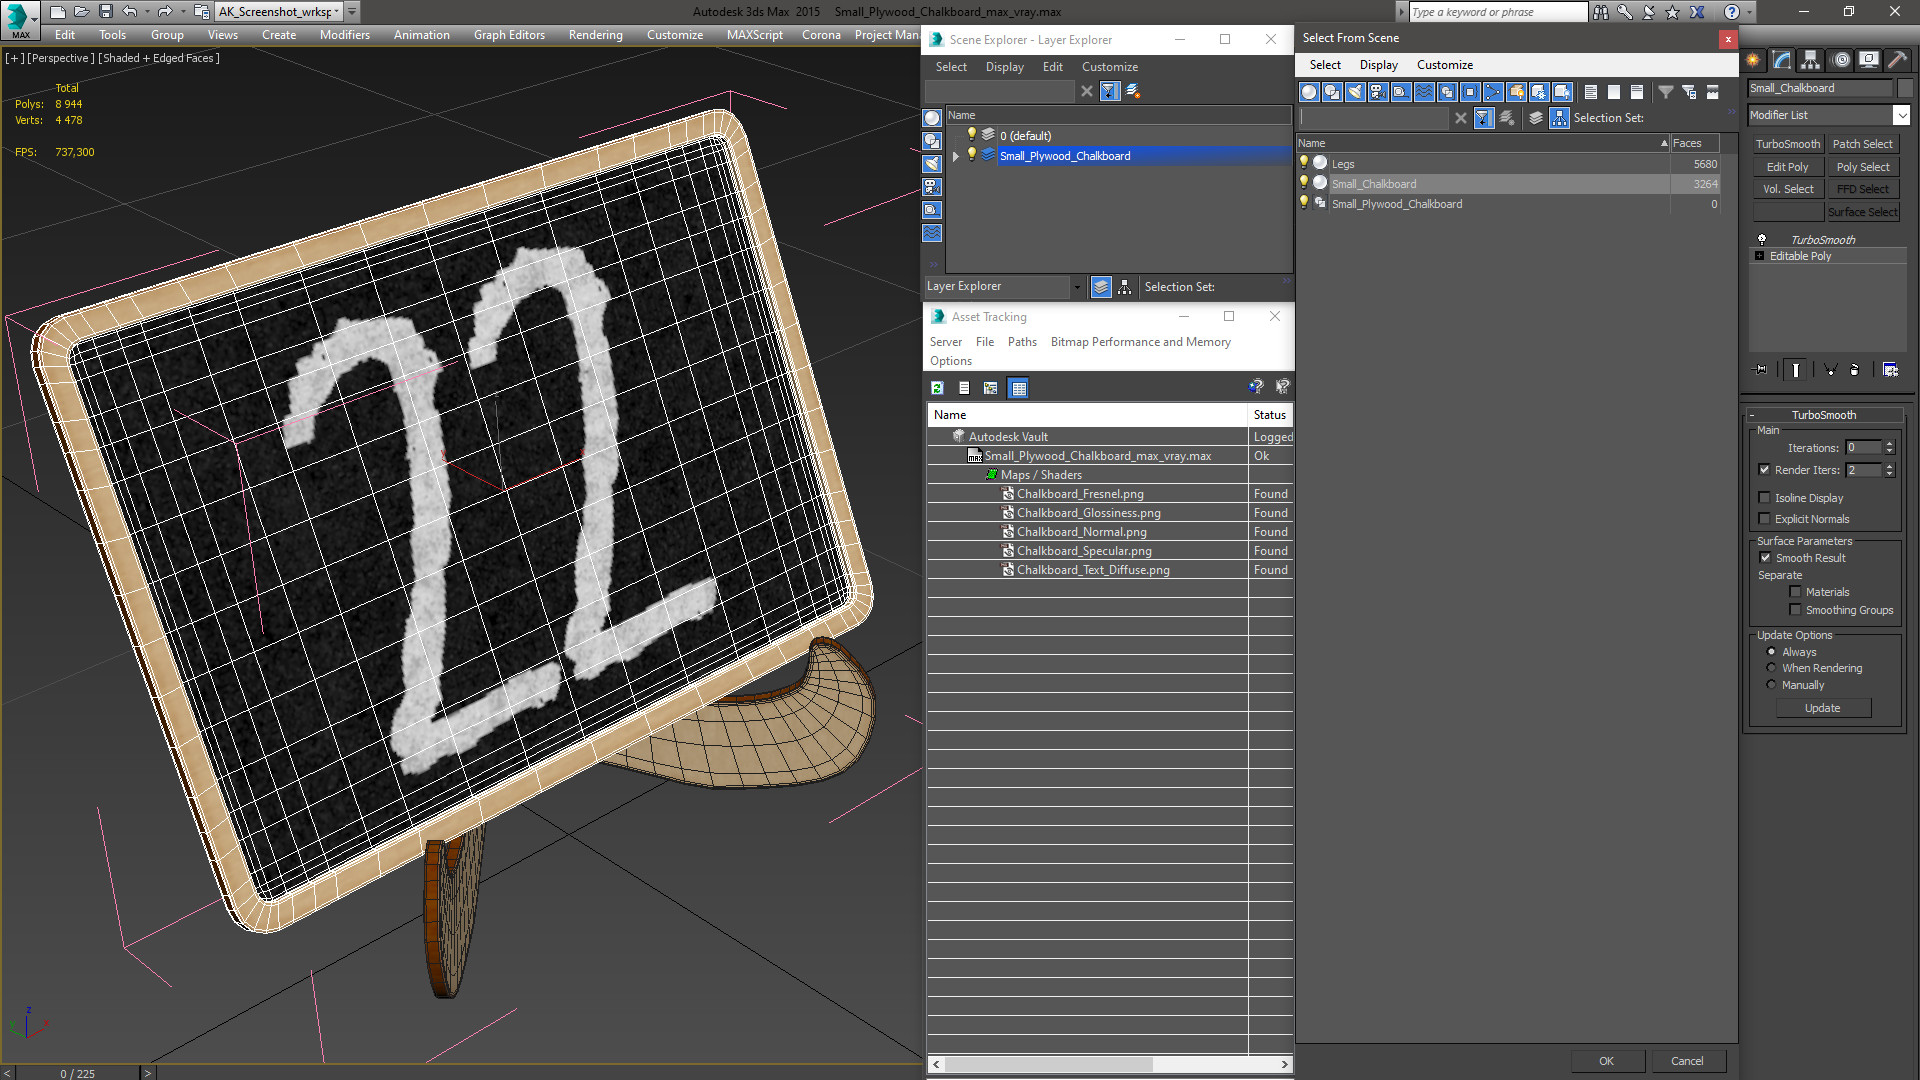Open the Utilities hammer tab
The width and height of the screenshot is (1920, 1080).
(1897, 60)
